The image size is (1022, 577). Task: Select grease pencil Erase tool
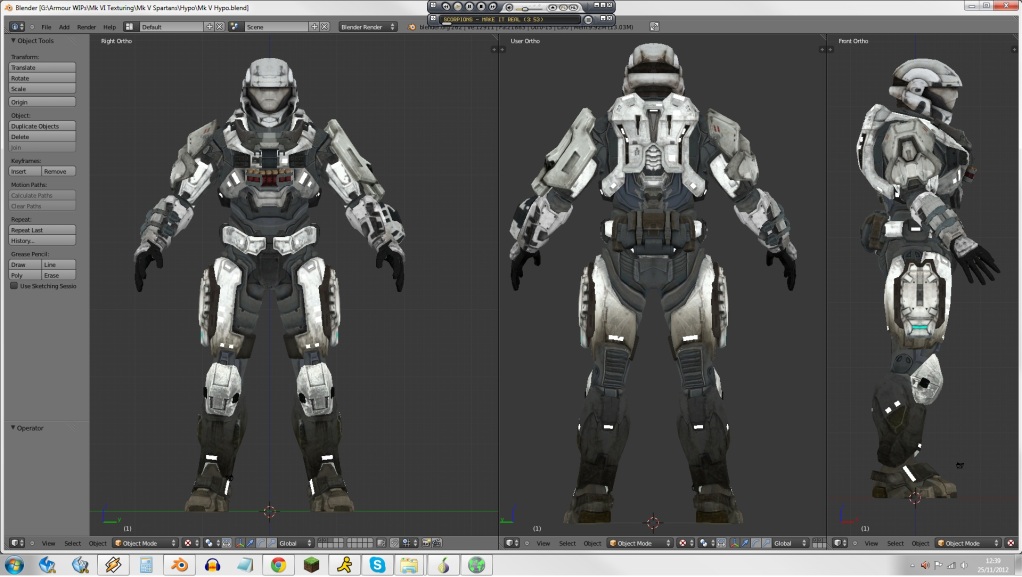click(x=59, y=275)
